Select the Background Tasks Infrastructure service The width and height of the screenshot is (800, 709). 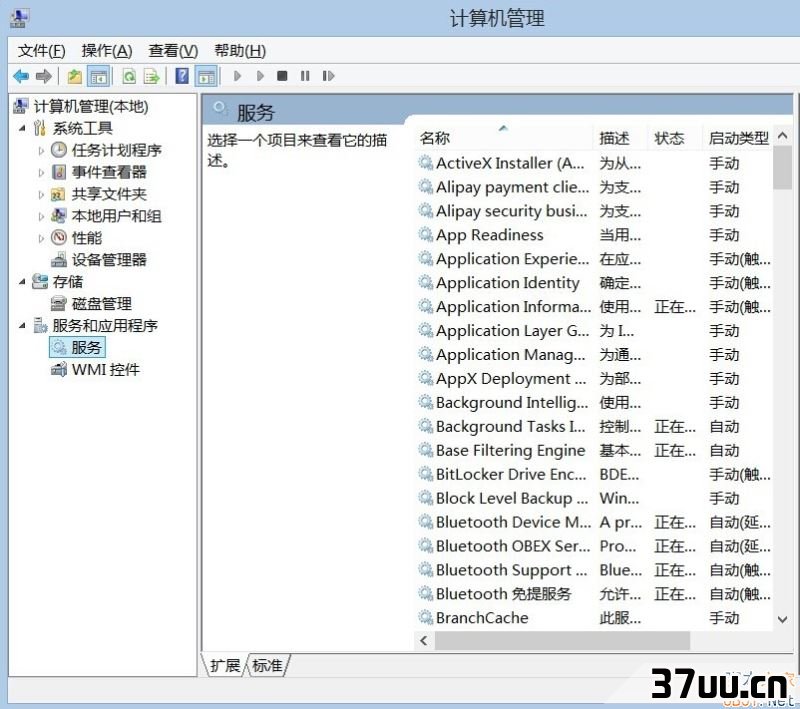[x=594, y=426]
